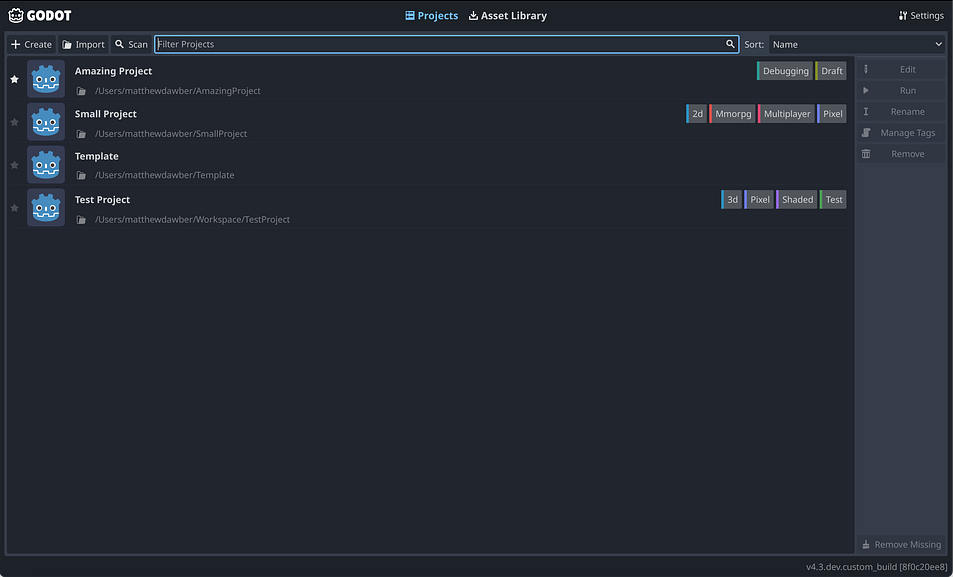Click the /Users/matthewdawber/Workspace/TestProject path

pos(192,219)
